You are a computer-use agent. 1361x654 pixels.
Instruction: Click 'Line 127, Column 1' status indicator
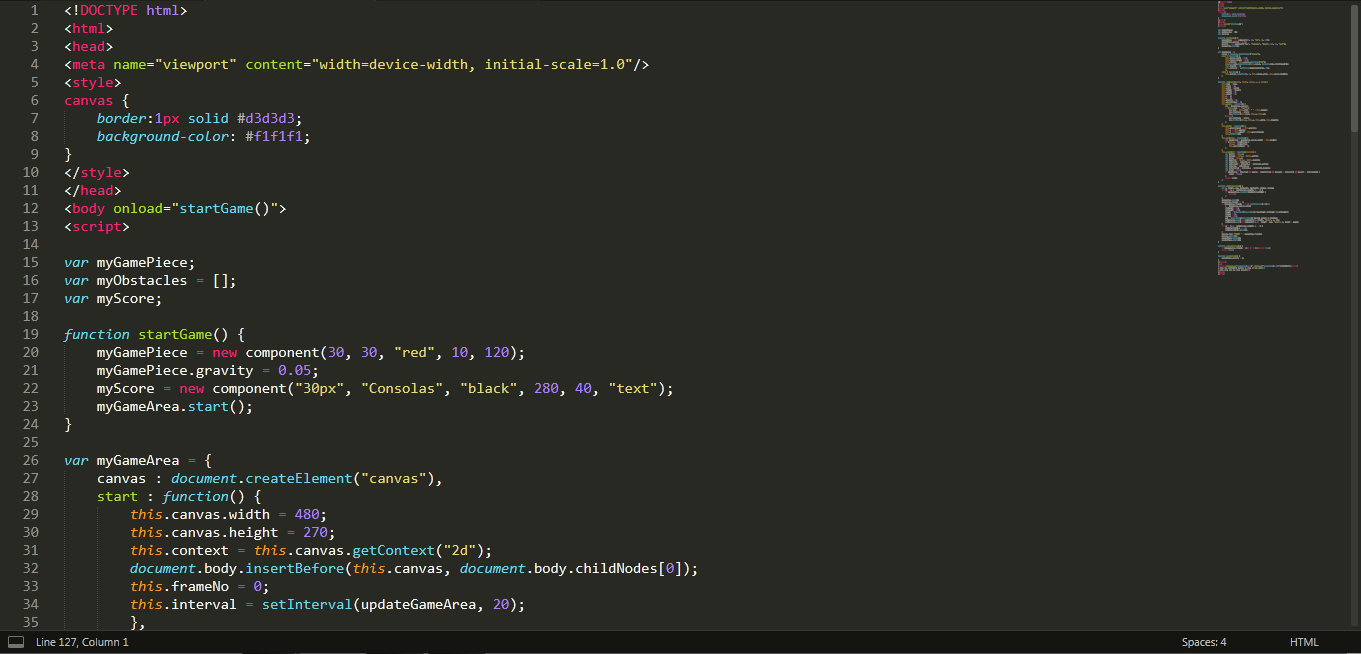click(82, 641)
